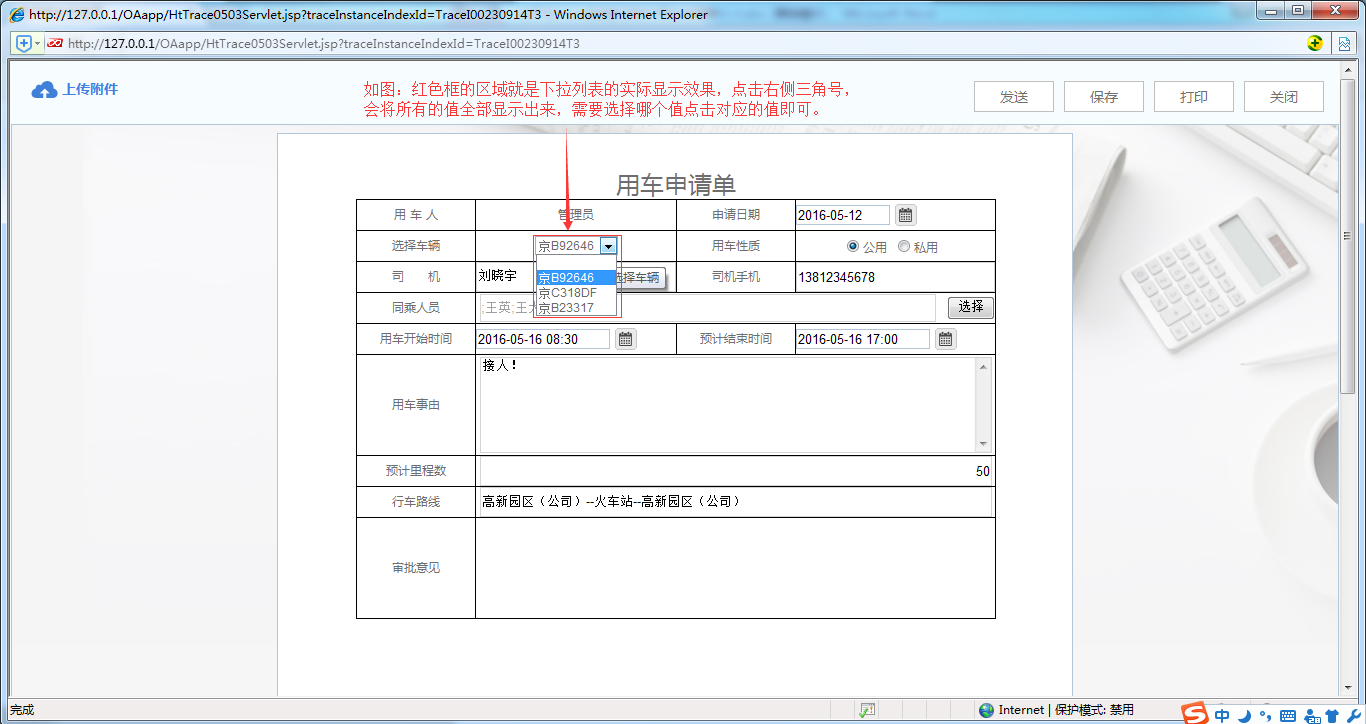Viewport: 1366px width, 724px height.
Task: Click the 上传附件 cloud upload icon
Action: (x=43, y=89)
